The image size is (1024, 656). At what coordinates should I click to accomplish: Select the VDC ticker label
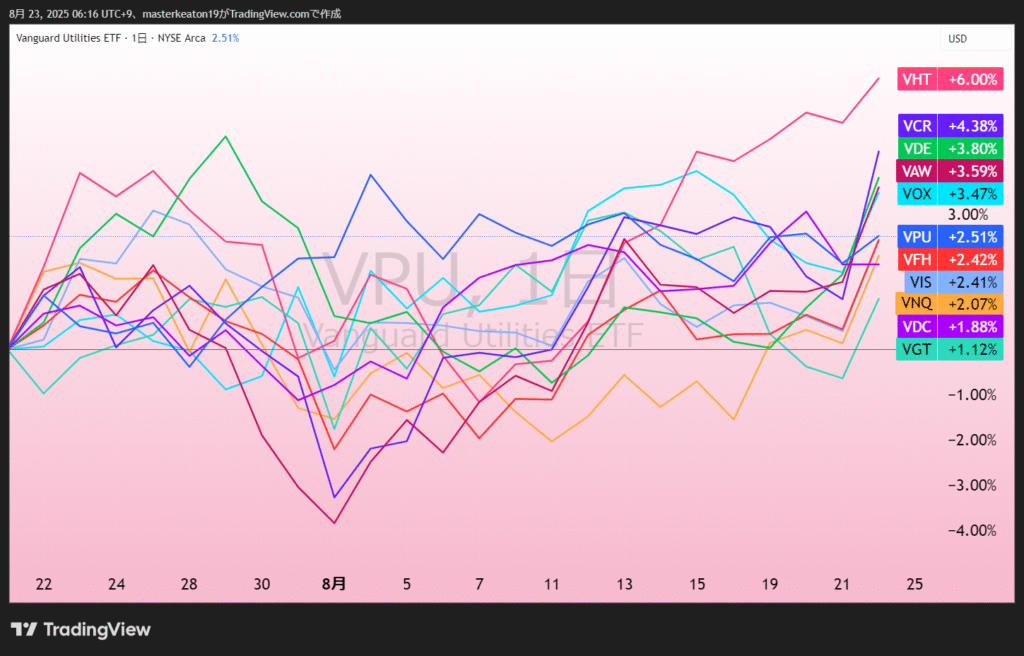917,326
